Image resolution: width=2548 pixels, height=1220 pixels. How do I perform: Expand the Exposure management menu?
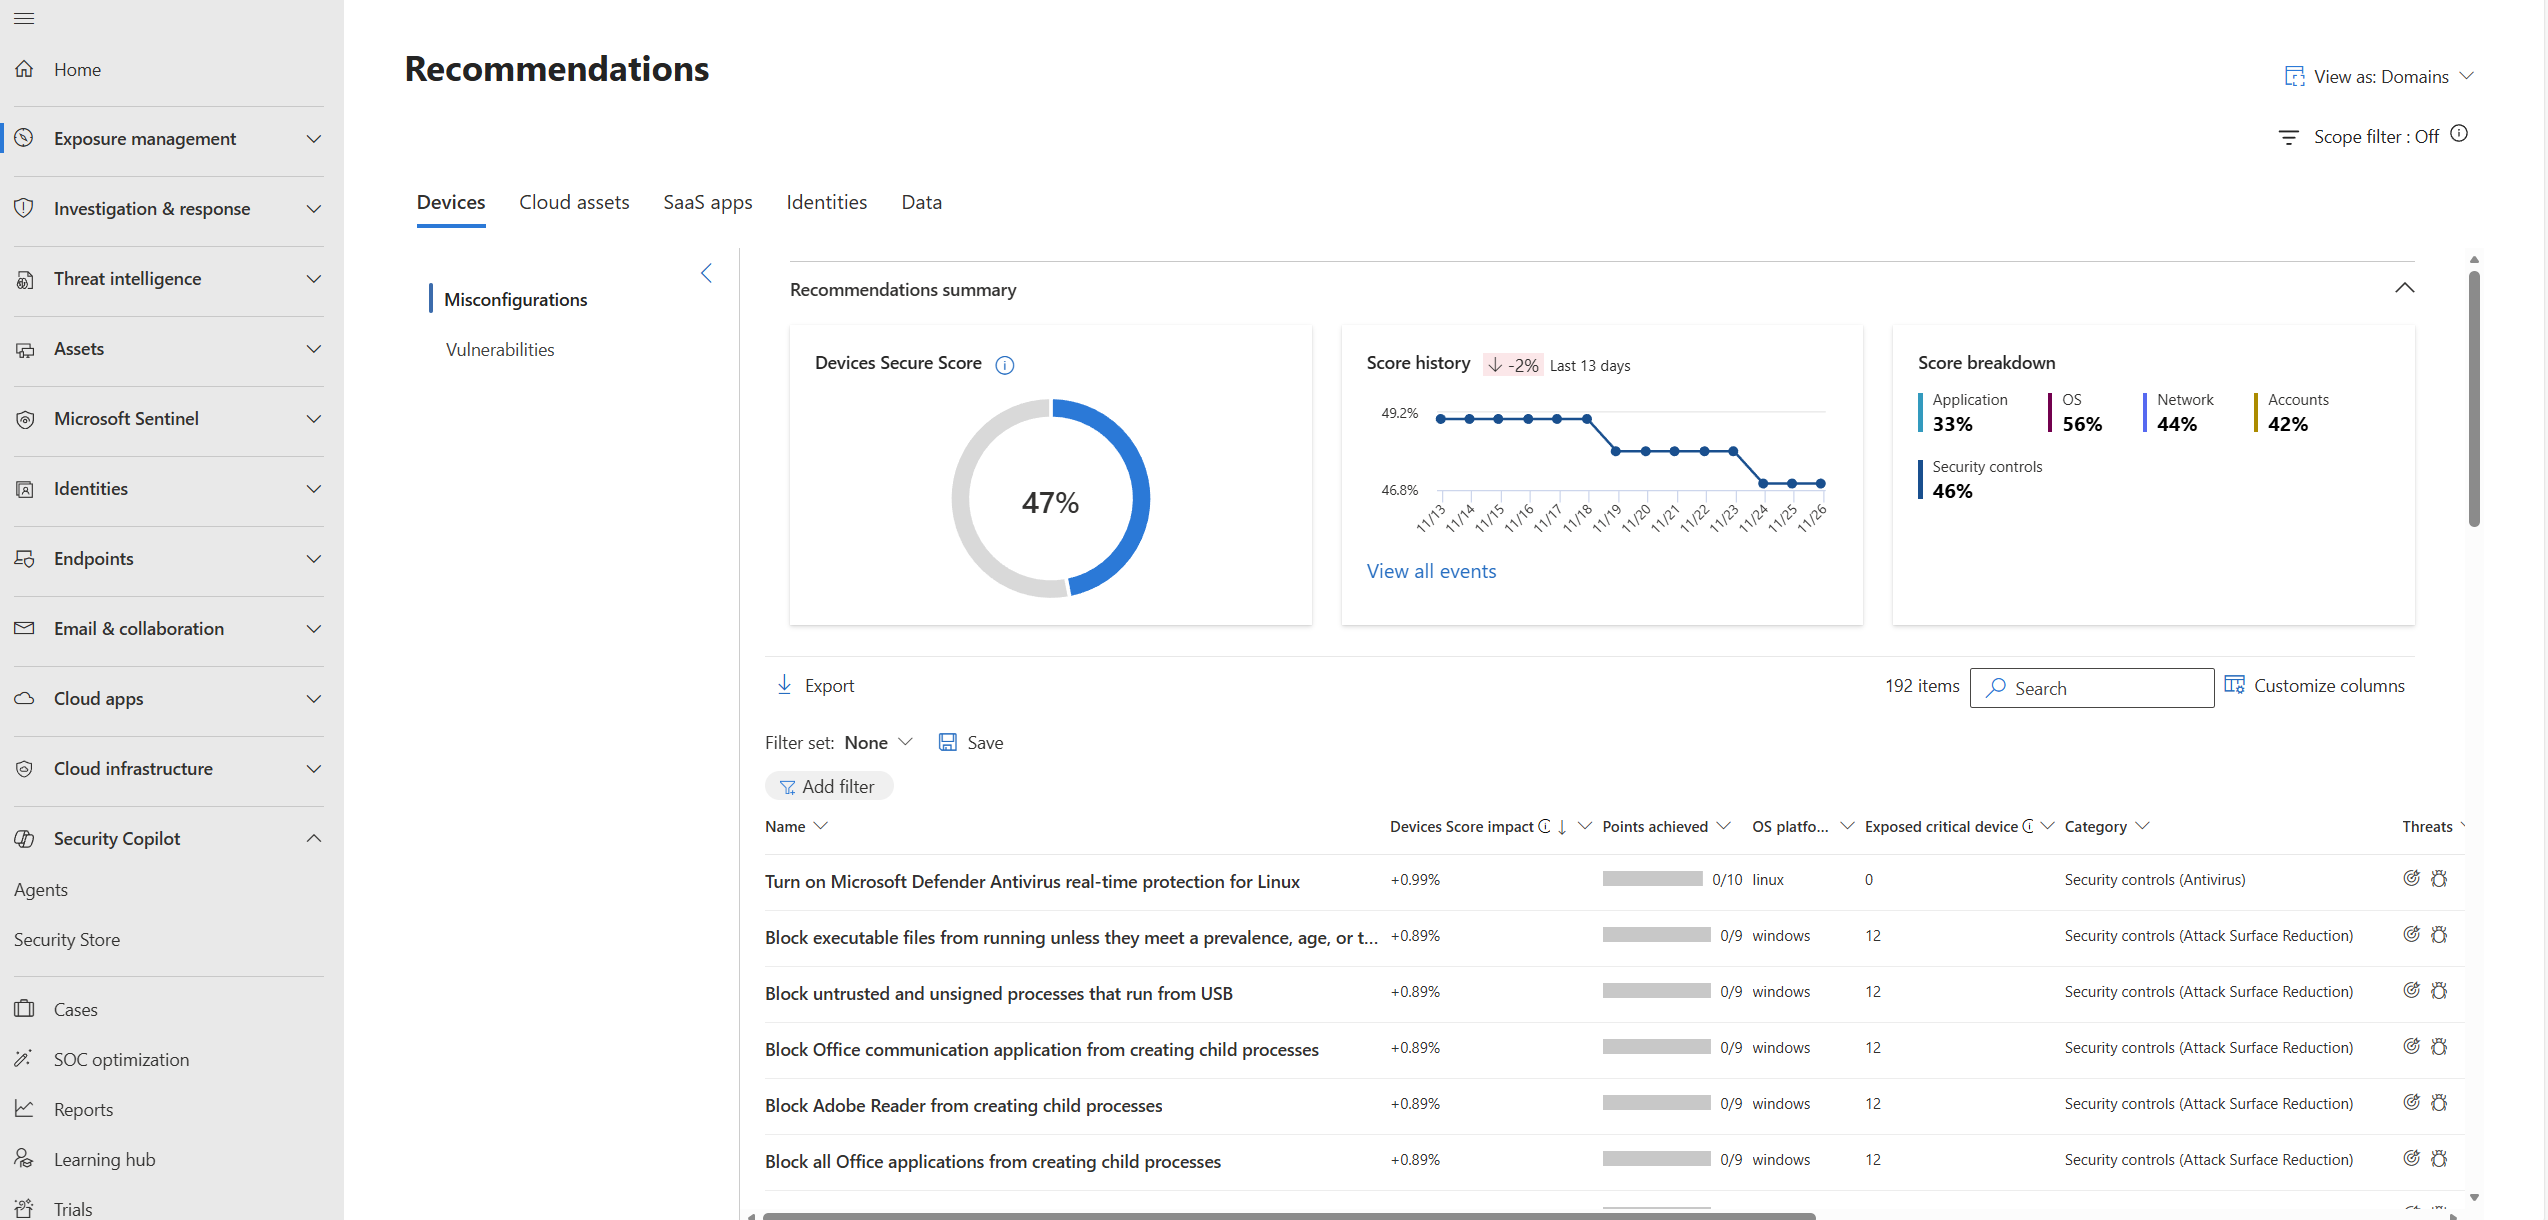pos(313,139)
